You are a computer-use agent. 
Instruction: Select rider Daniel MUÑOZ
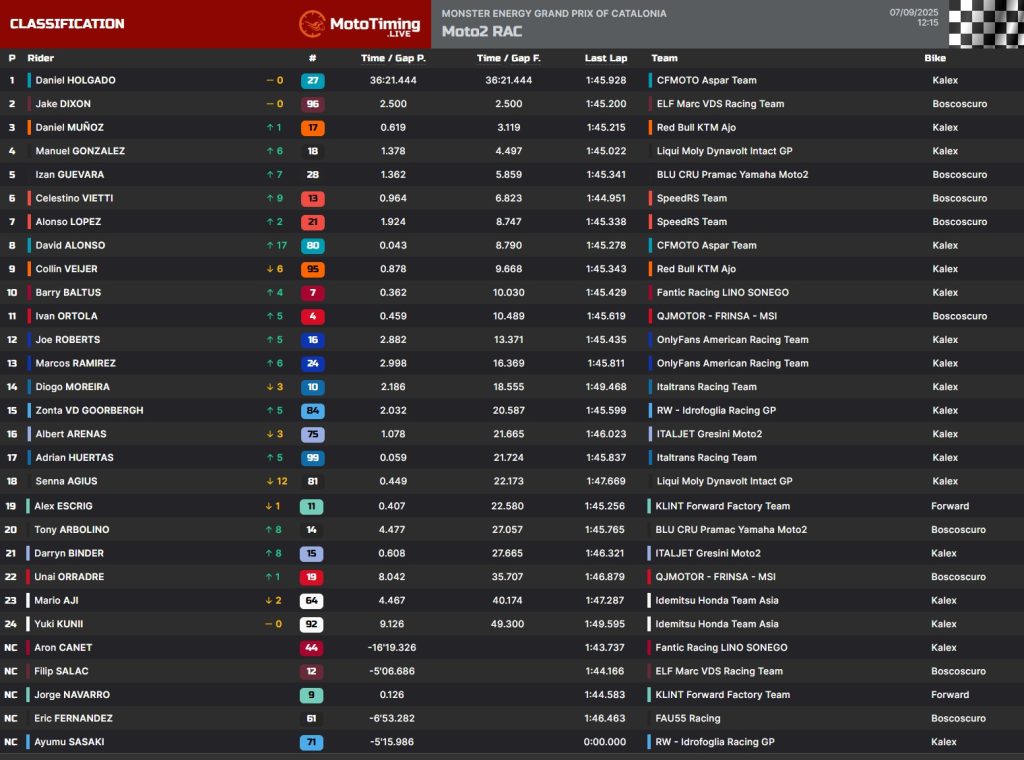[69, 127]
